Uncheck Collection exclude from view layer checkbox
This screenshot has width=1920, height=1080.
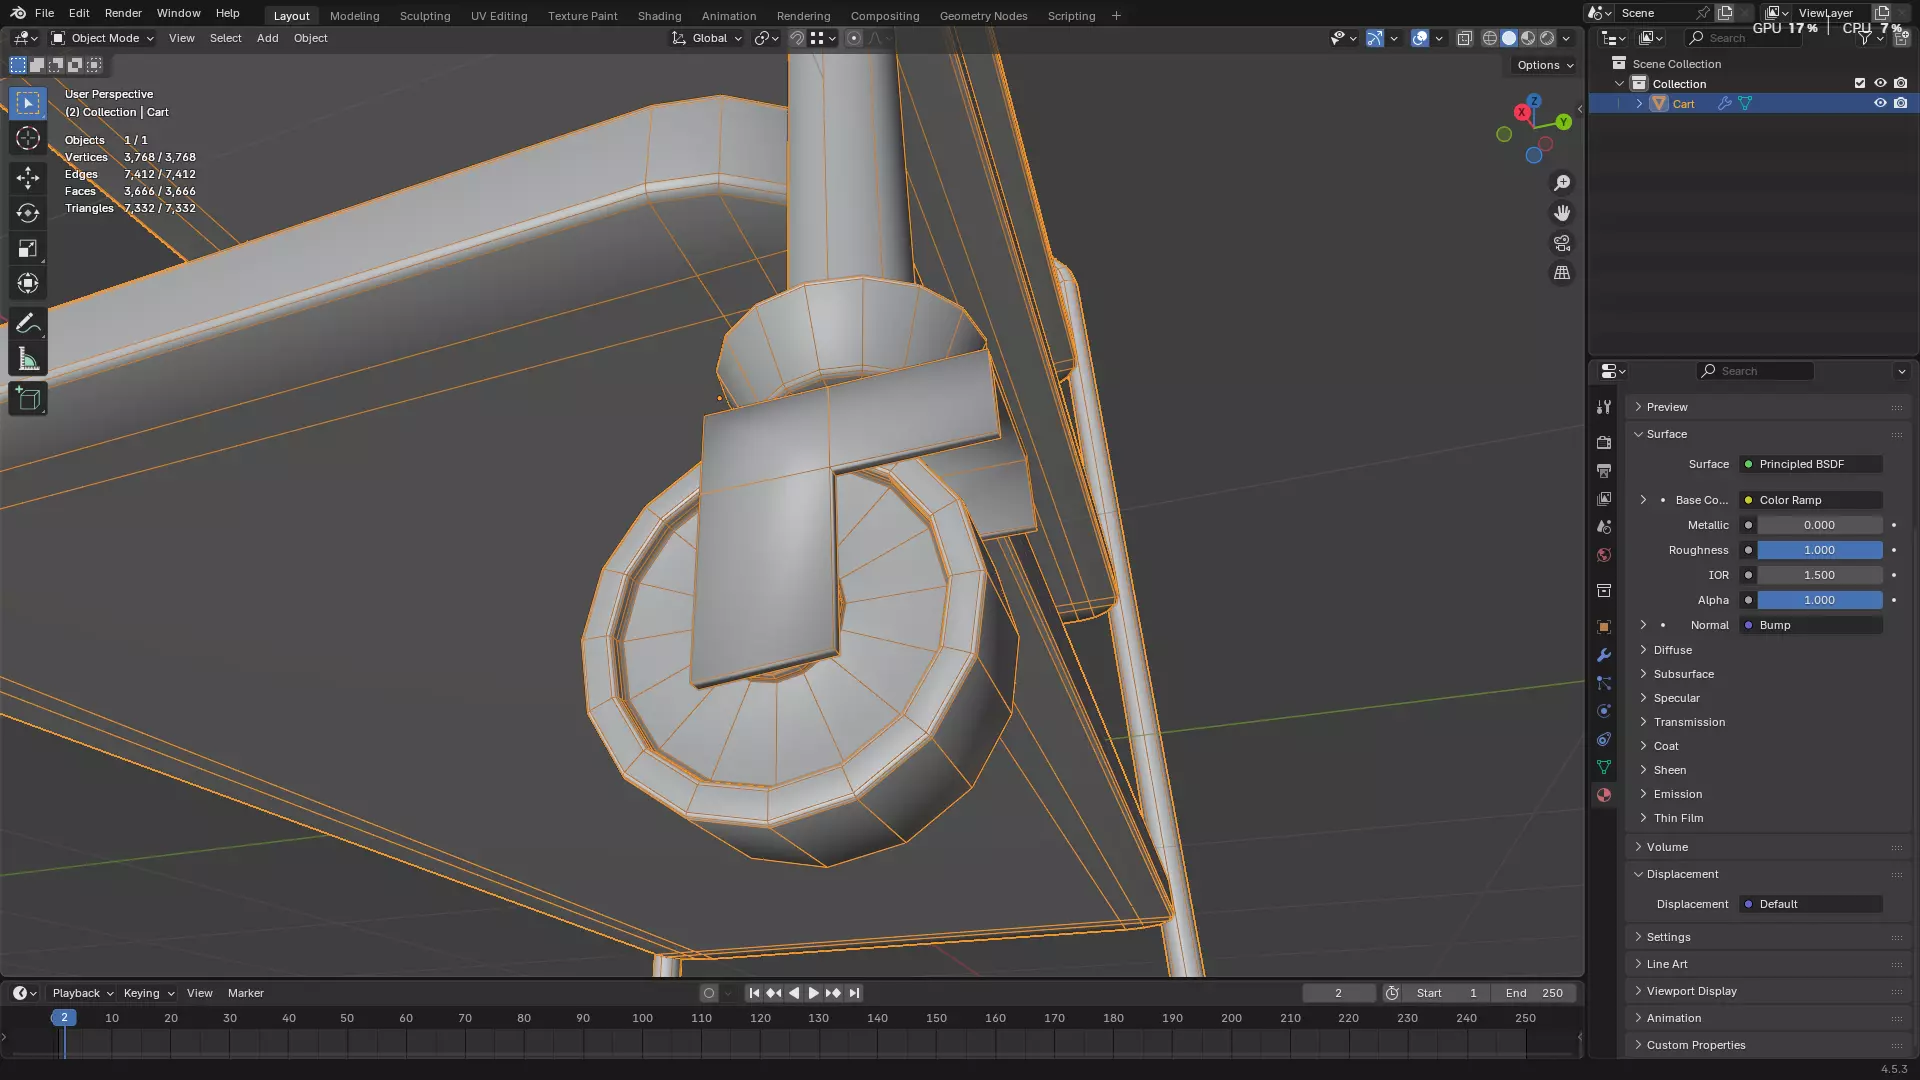pyautogui.click(x=1860, y=83)
